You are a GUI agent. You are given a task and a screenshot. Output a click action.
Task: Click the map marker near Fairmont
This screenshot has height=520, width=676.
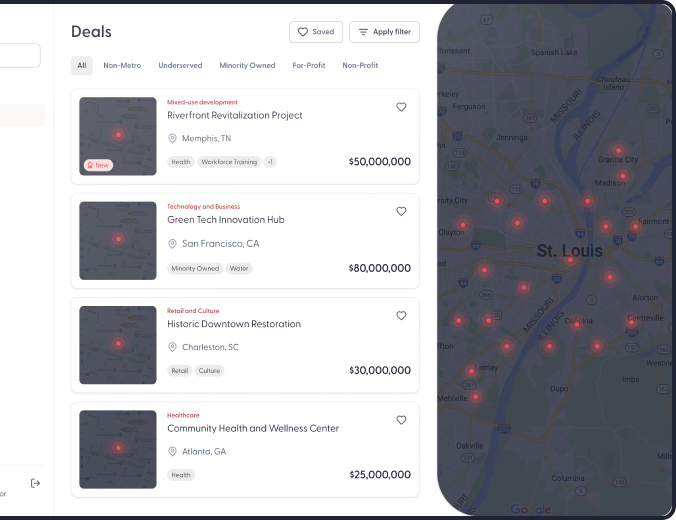(635, 226)
